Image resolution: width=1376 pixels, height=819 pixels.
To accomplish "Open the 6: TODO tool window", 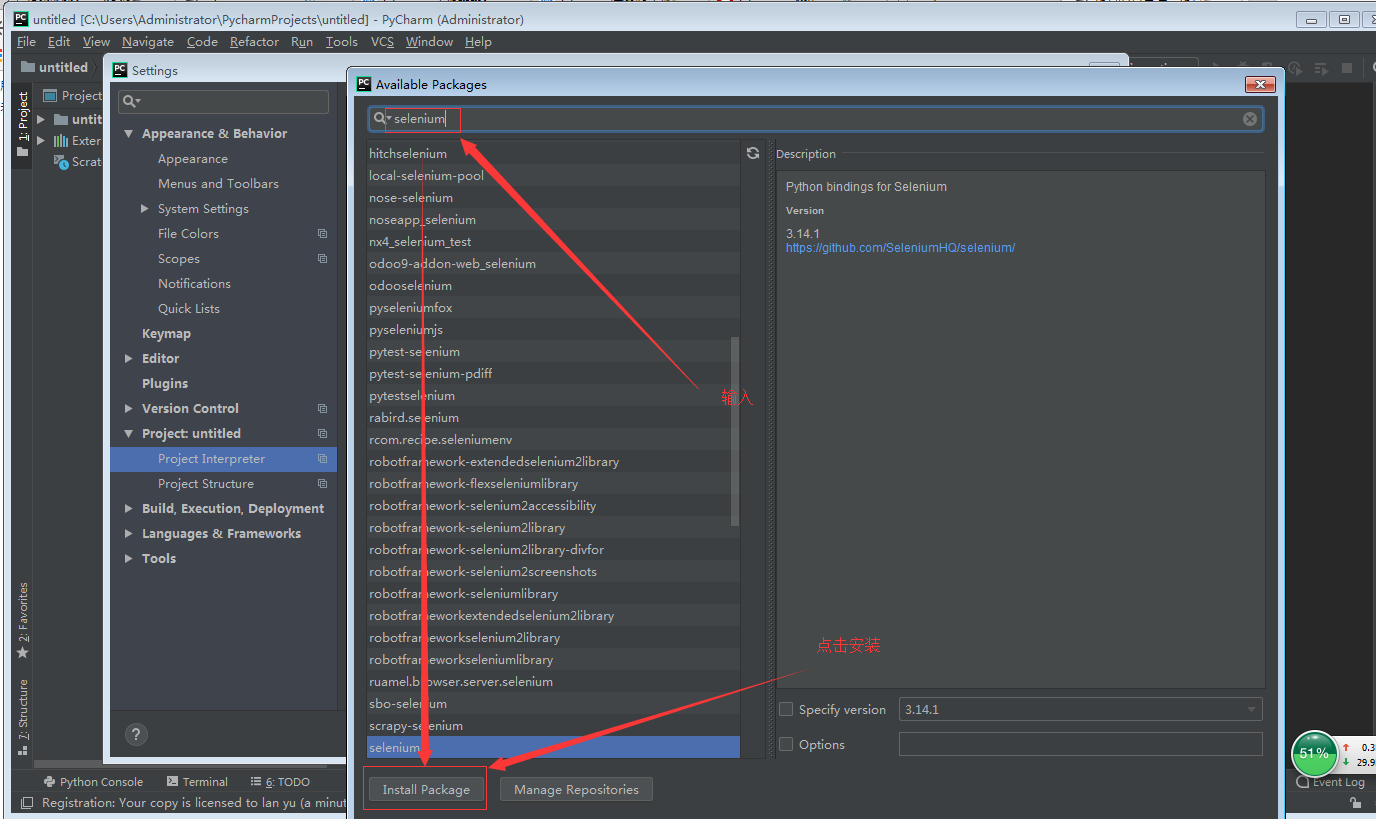I will [279, 782].
